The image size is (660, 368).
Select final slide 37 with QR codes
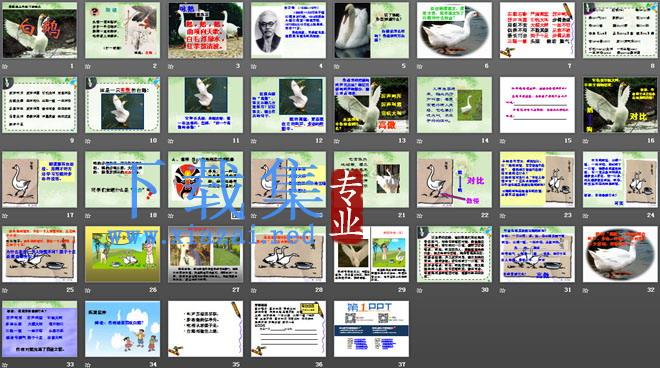tap(371, 329)
